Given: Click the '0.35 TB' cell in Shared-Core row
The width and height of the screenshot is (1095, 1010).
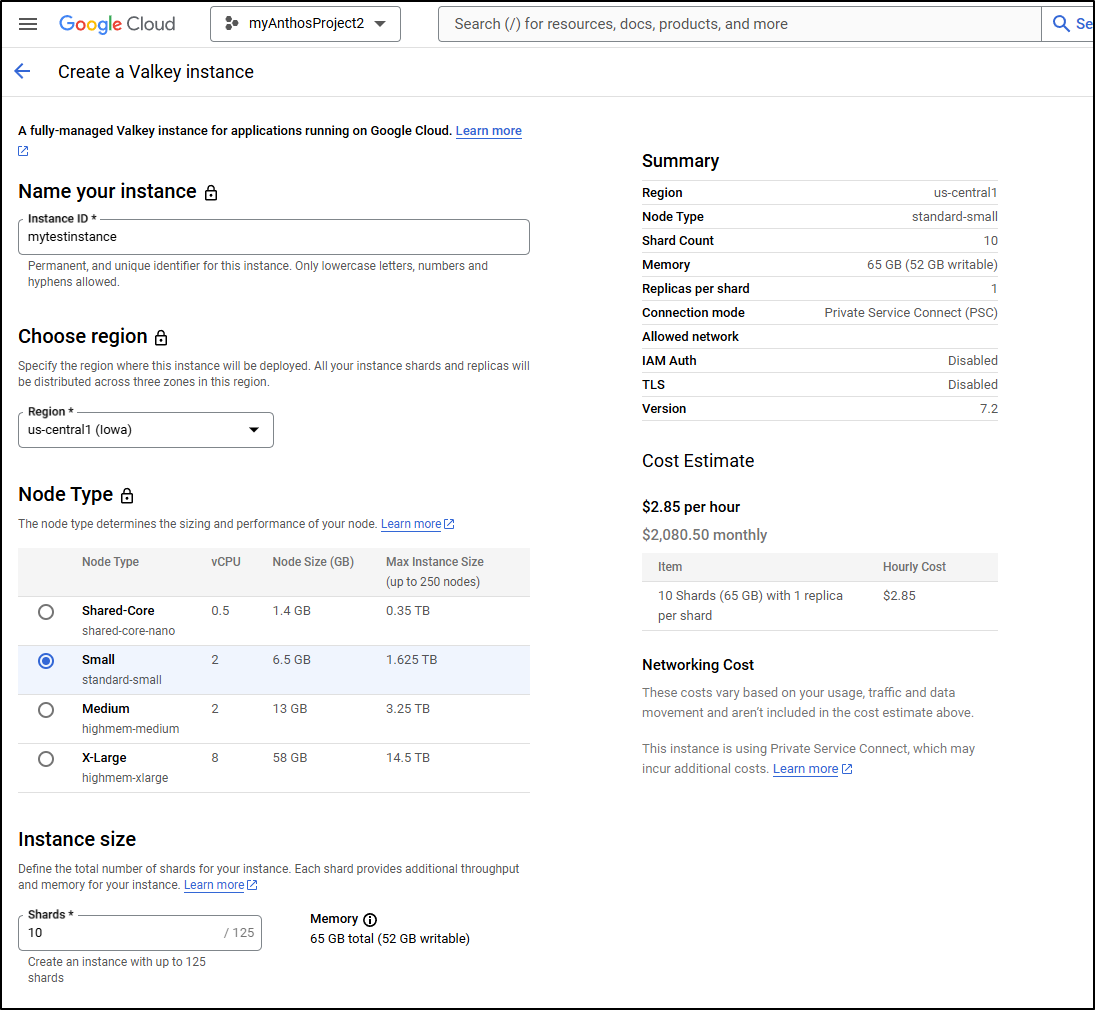Looking at the screenshot, I should click(408, 610).
